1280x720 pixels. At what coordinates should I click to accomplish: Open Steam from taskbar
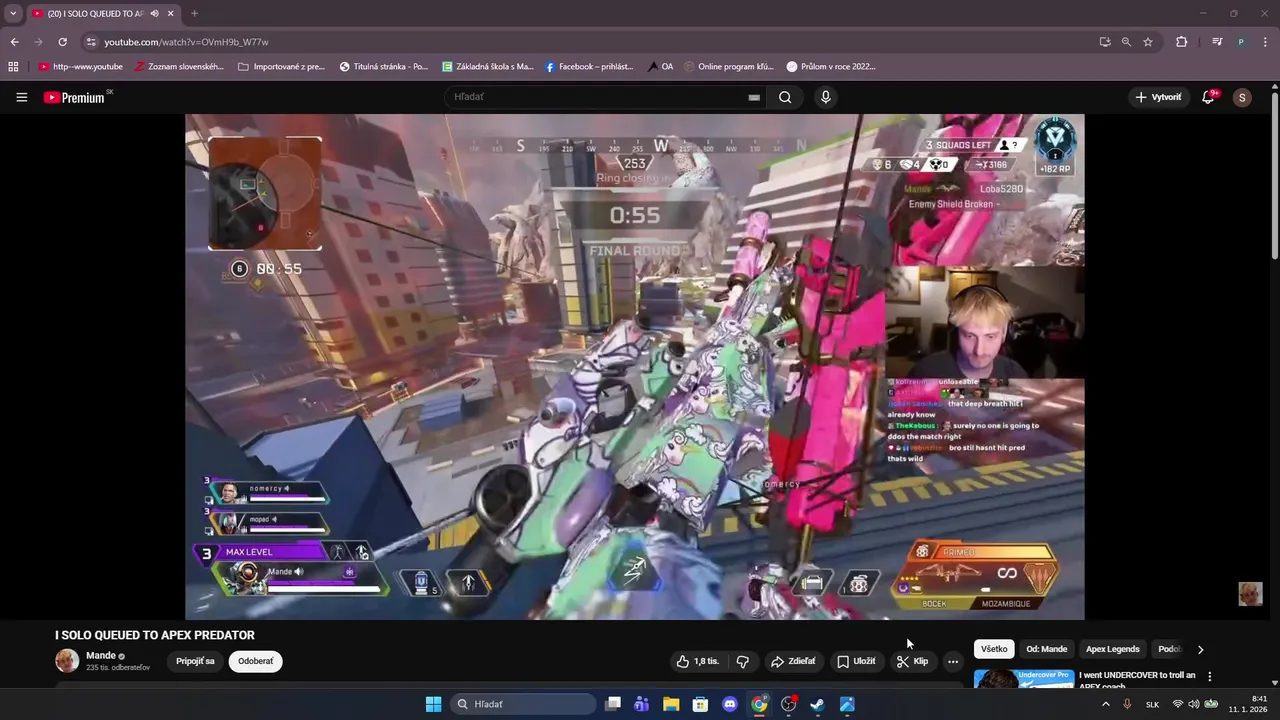point(817,704)
